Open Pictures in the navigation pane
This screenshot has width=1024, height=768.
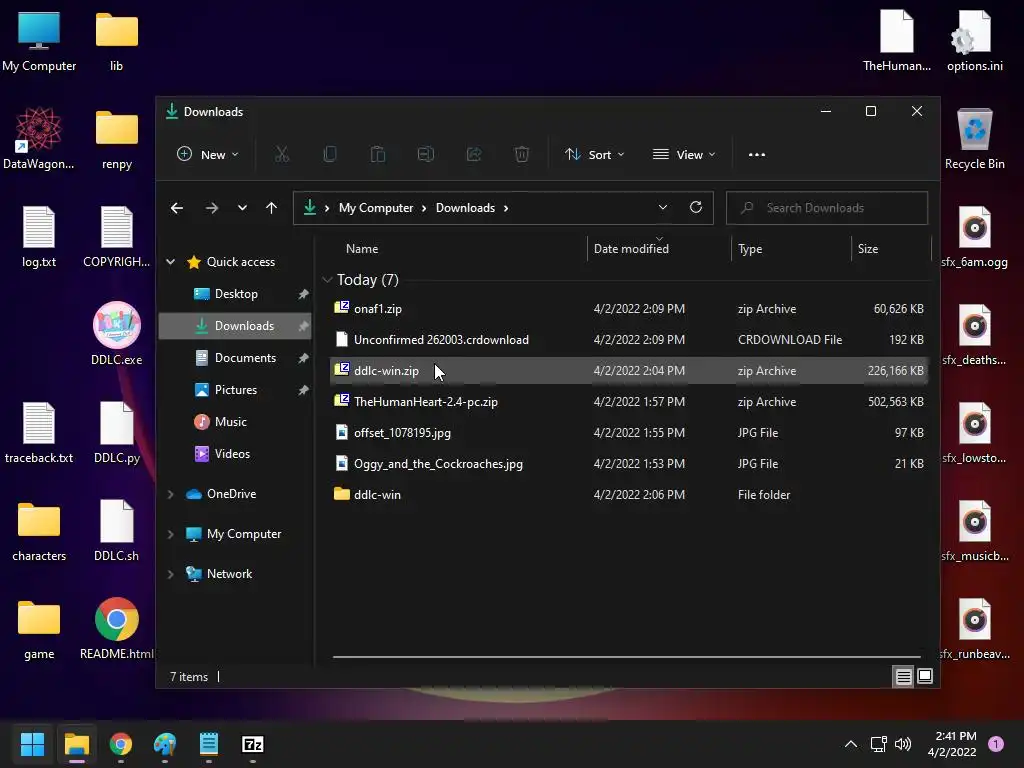(x=236, y=390)
